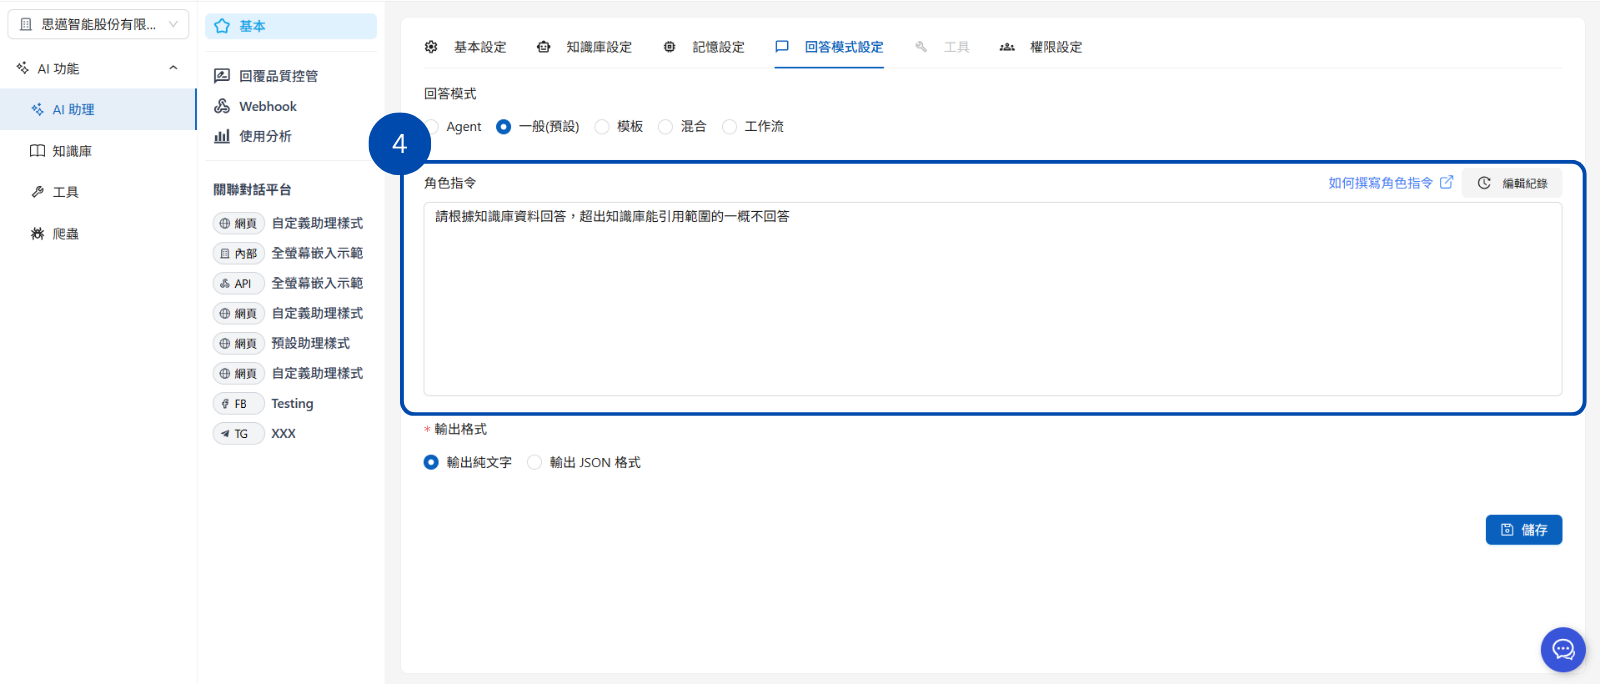This screenshot has width=1600, height=684.
Task: Click inside the 角色指令 text area
Action: tap(992, 299)
